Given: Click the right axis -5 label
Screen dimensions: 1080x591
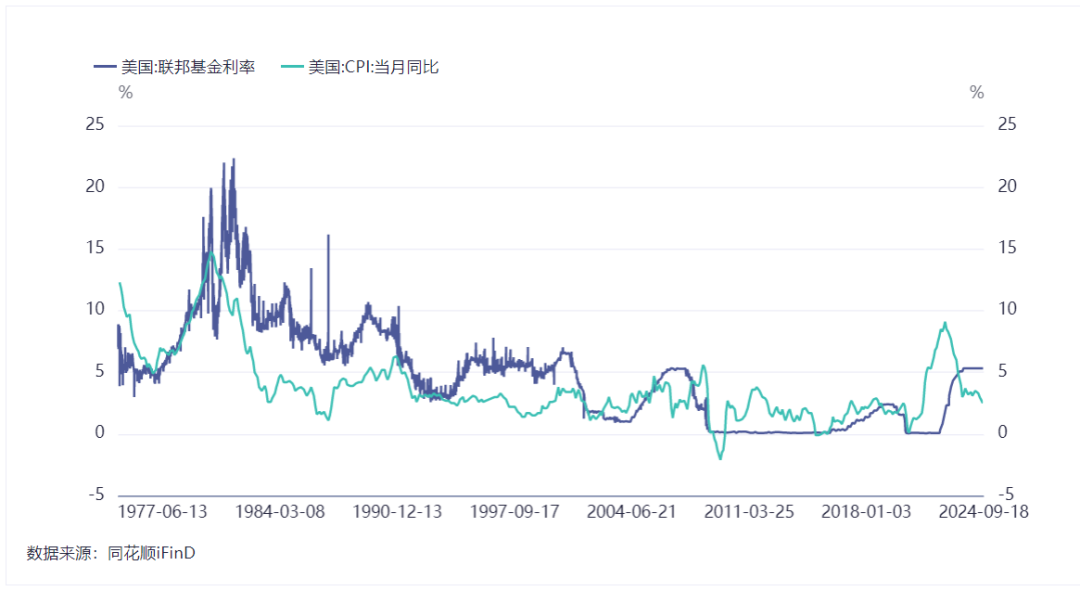Looking at the screenshot, I should tap(1006, 494).
